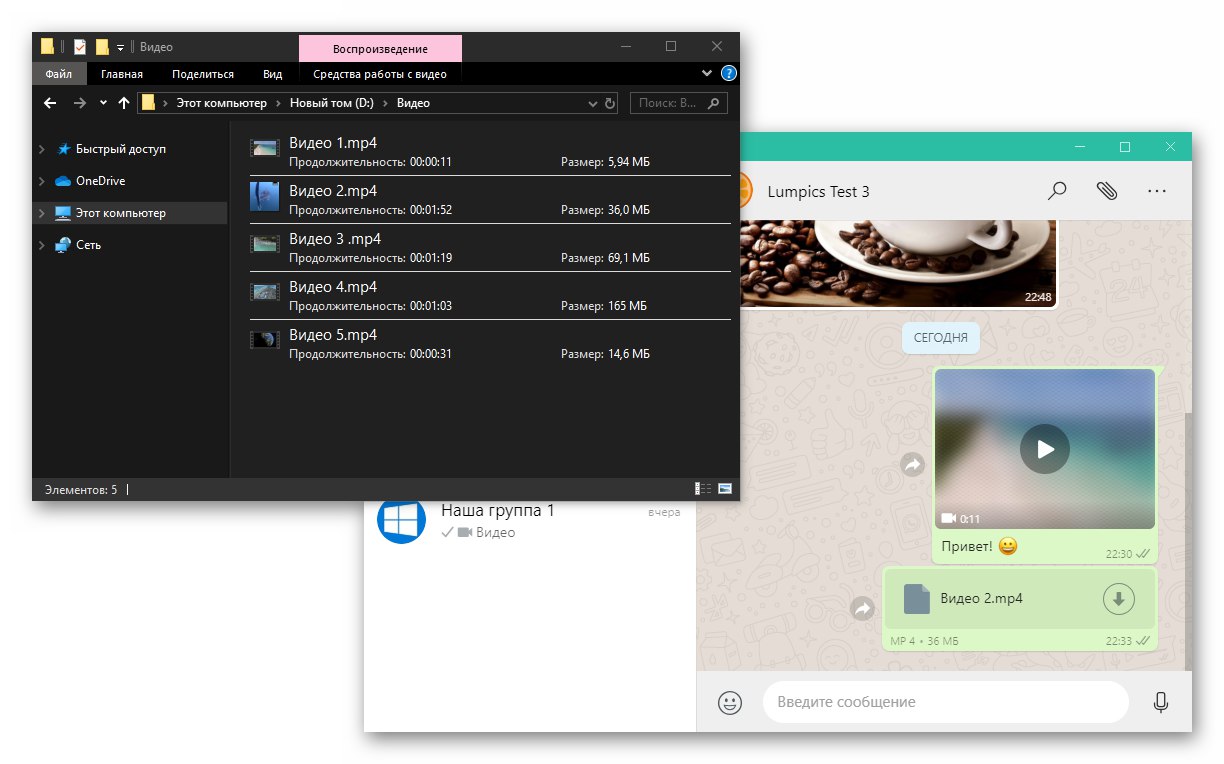Select the file Видео 2.mp4 in Explorer
This screenshot has width=1224, height=764.
[x=490, y=200]
